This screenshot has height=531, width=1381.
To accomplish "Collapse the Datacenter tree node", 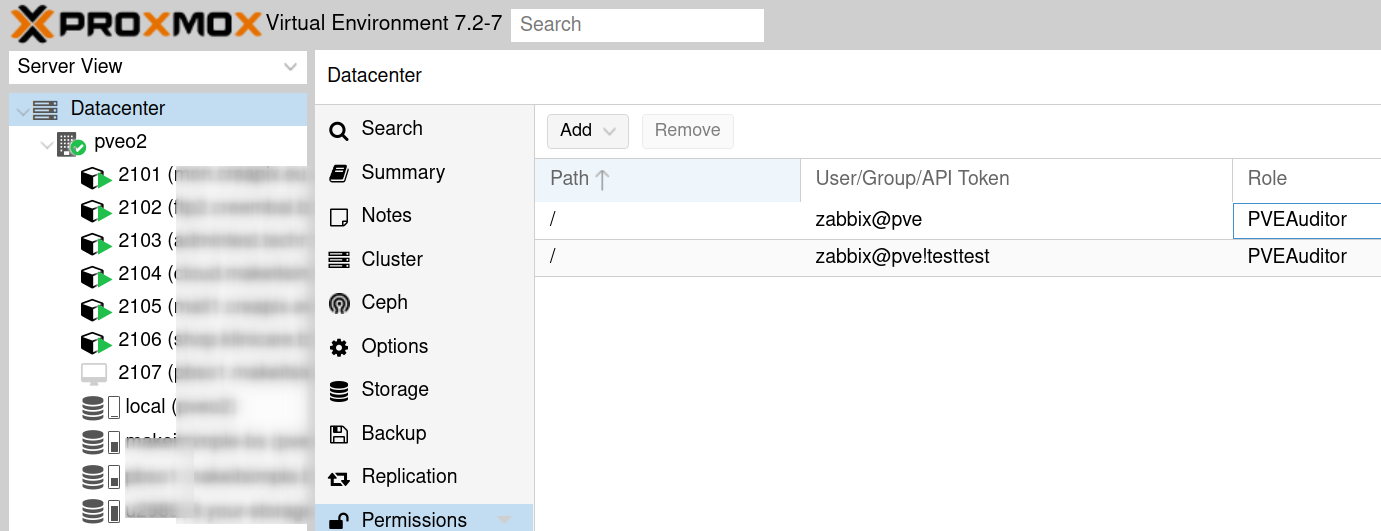I will (23, 110).
